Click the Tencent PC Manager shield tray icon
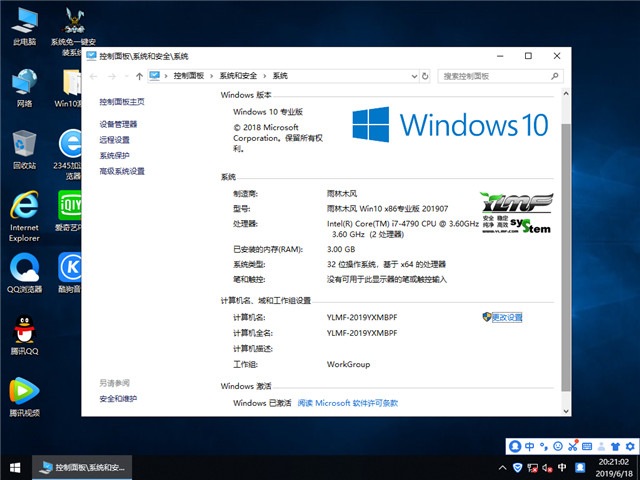 518,468
